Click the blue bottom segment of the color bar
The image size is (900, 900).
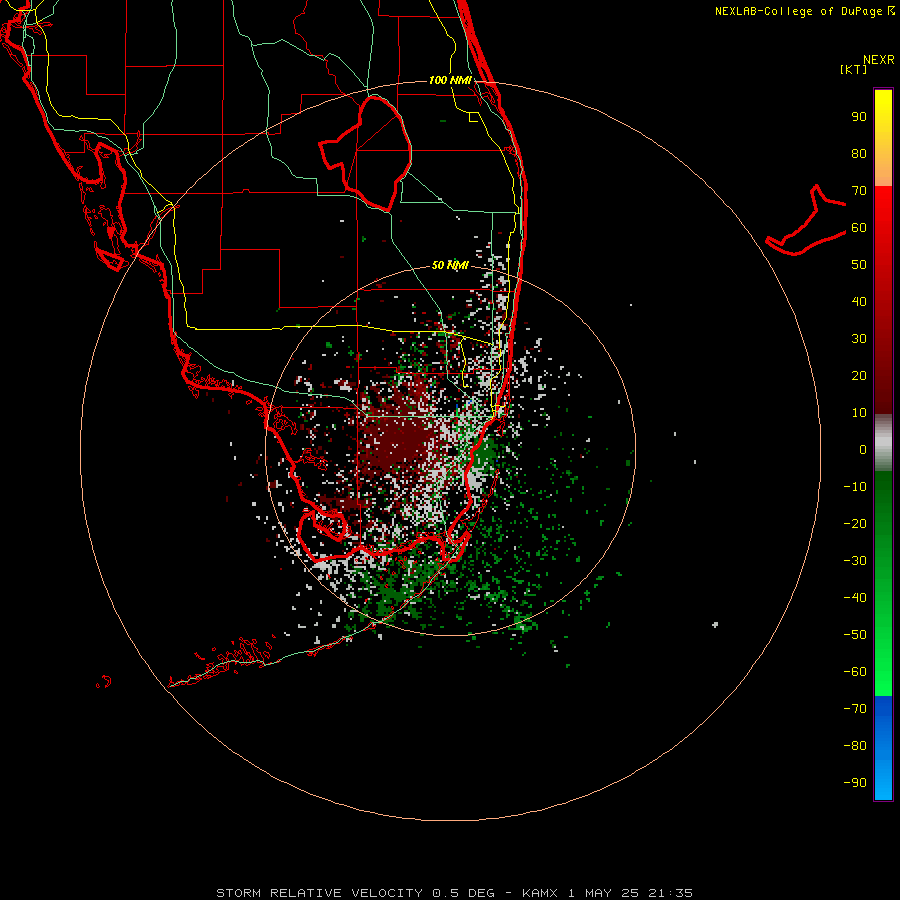click(883, 747)
